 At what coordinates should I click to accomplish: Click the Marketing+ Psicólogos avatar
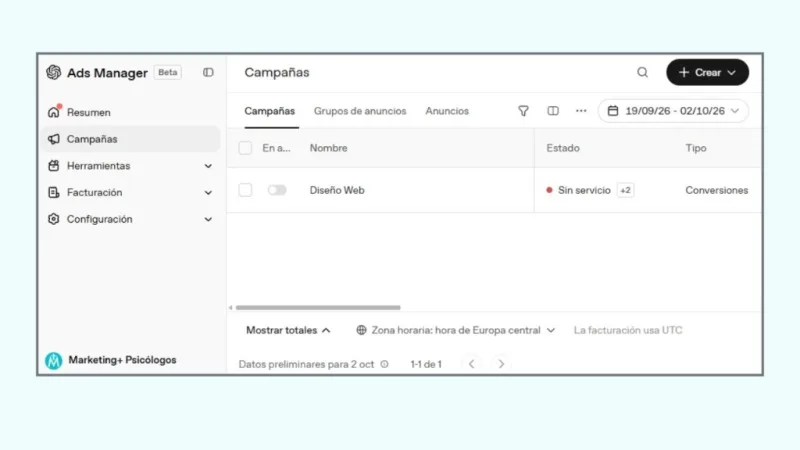point(54,360)
